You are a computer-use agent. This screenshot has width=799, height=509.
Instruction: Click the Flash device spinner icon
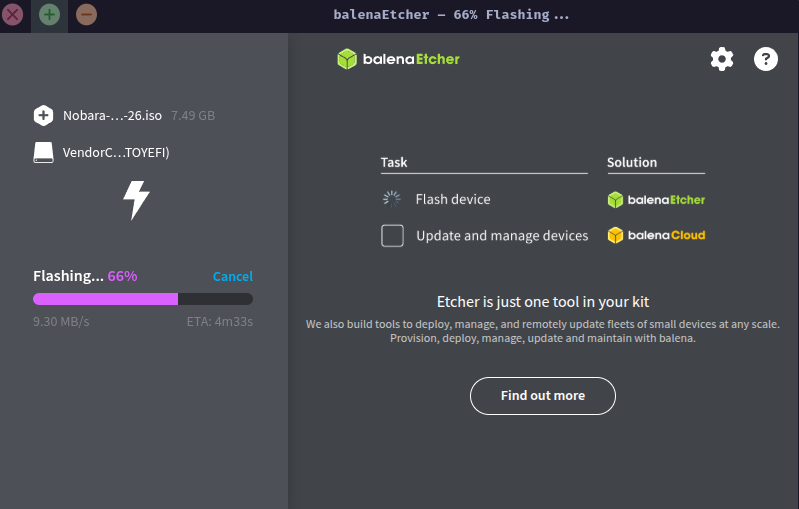pyautogui.click(x=392, y=199)
